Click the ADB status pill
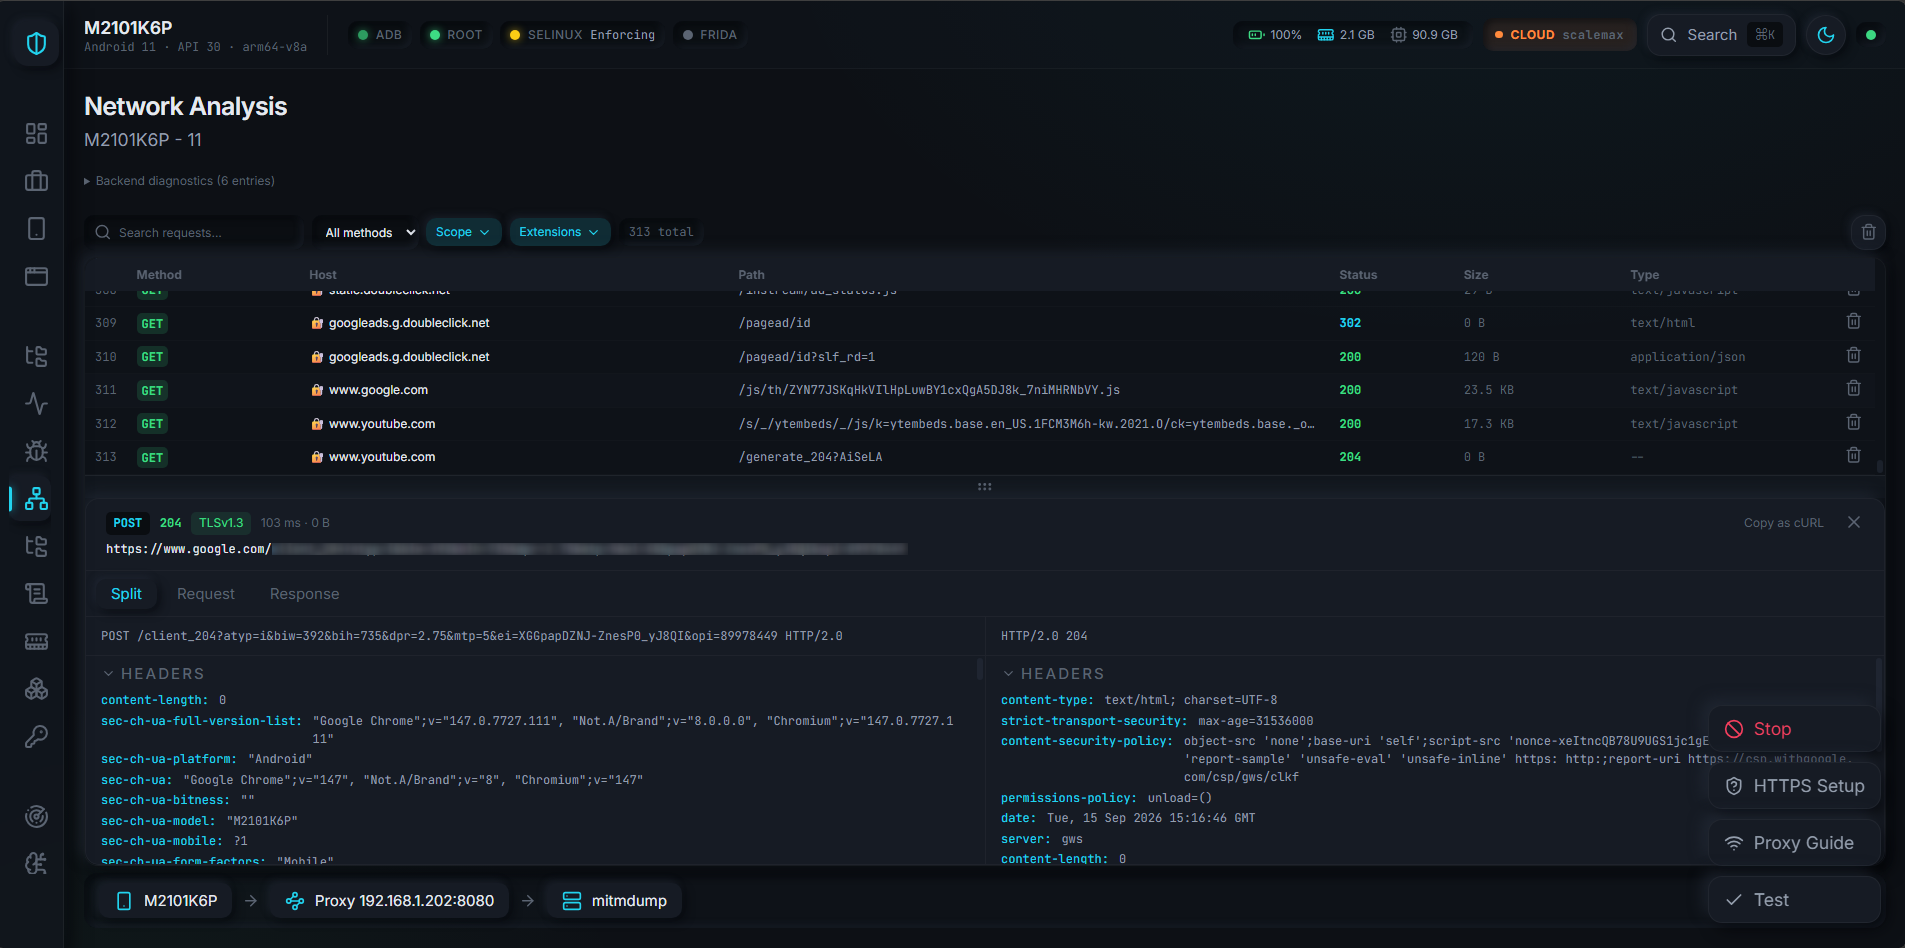1905x948 pixels. (x=380, y=35)
